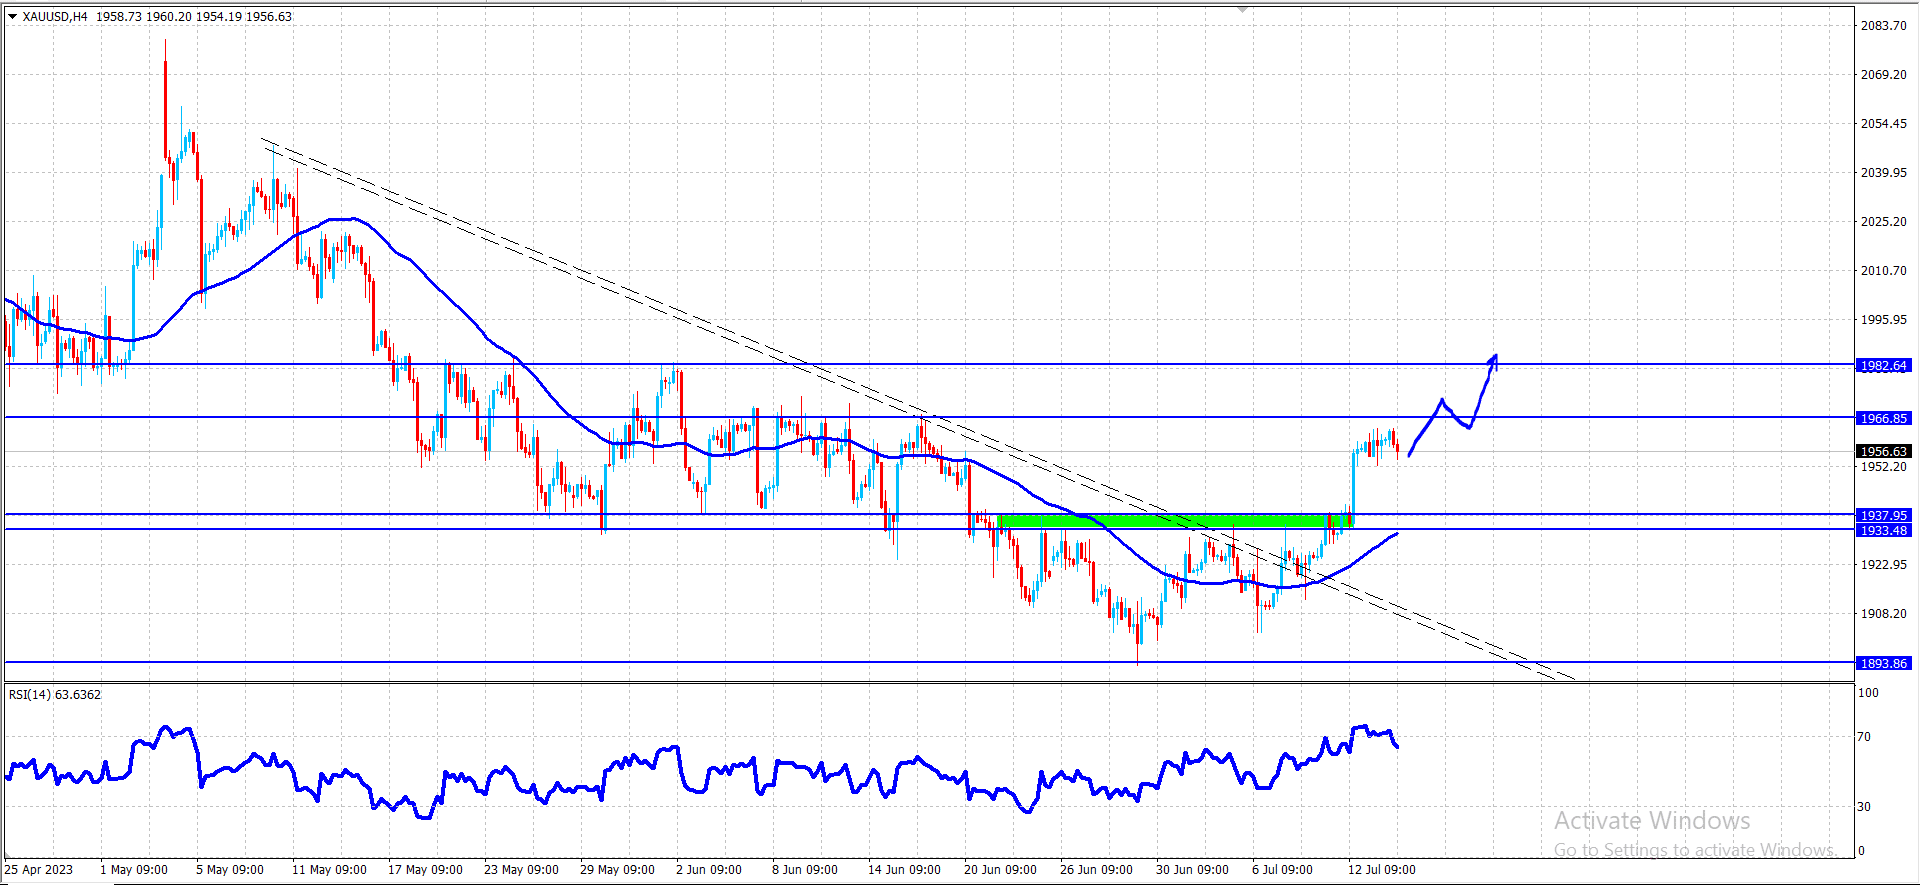Click the 25 Apr 2023 date label
Screen dimensions: 1920x885
[x=39, y=869]
